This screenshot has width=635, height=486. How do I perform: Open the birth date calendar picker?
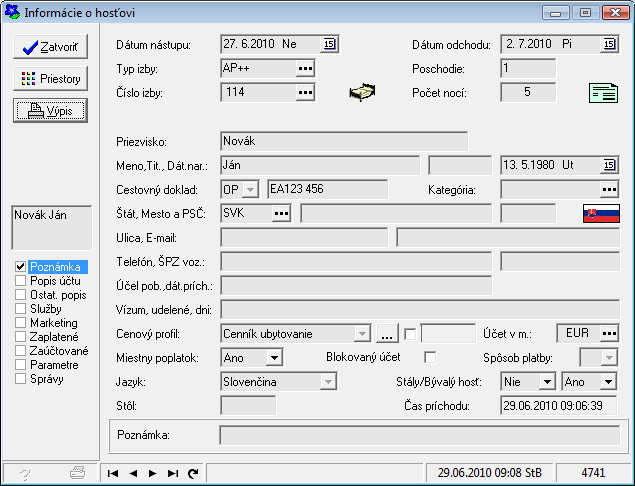click(x=609, y=165)
